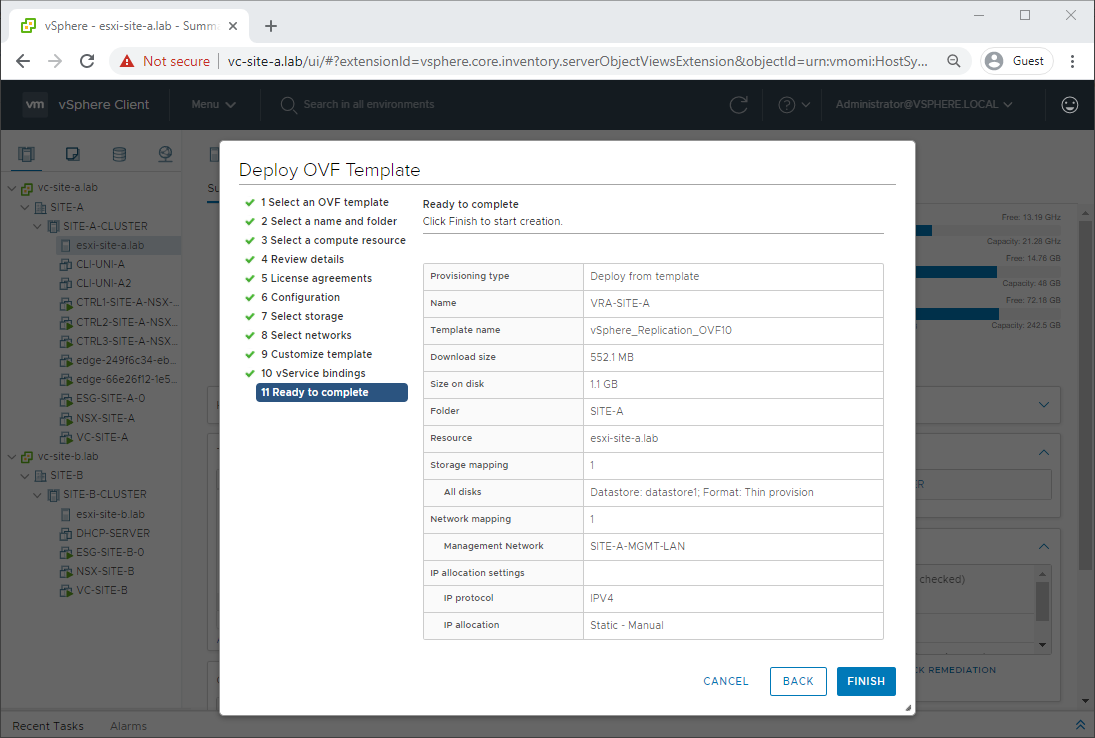
Task: Click the Search in all environments field
Action: point(368,105)
